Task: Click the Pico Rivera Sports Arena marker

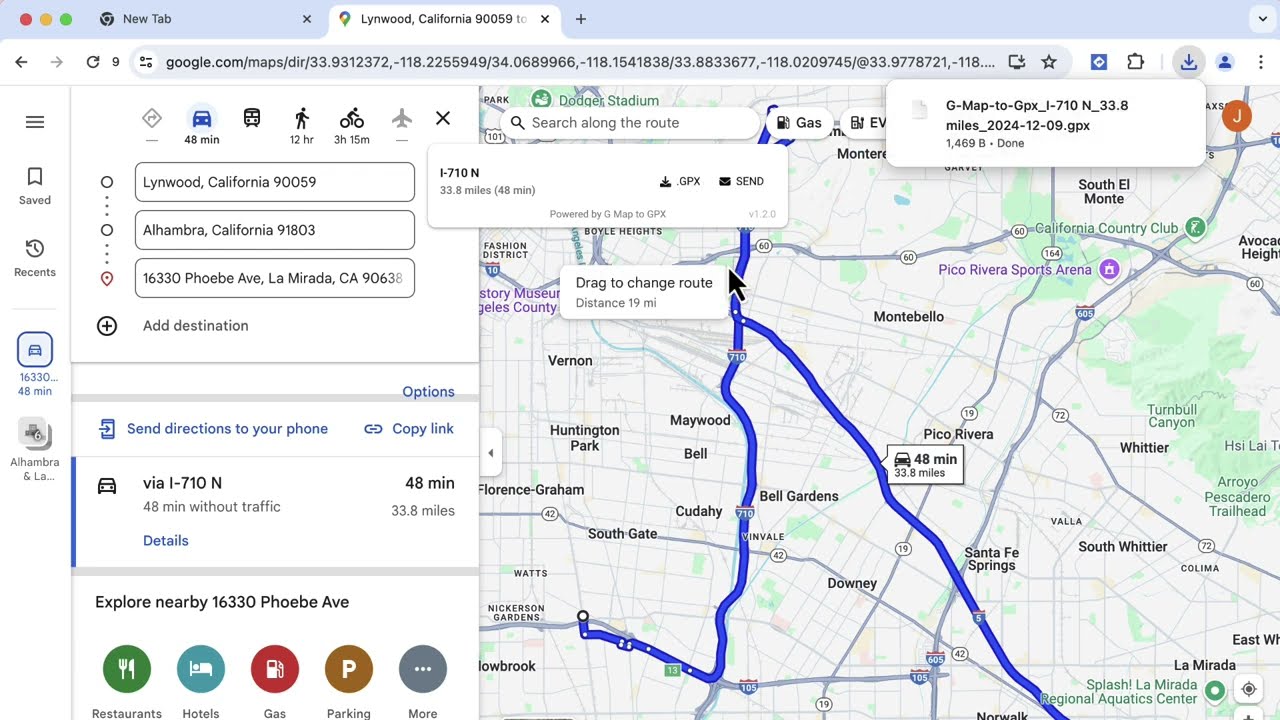Action: click(x=1109, y=269)
